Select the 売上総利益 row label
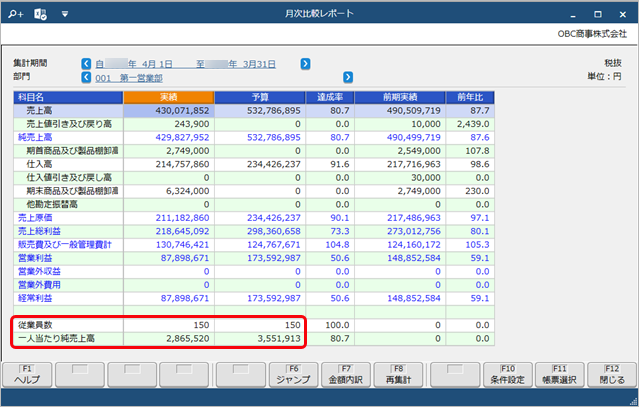 point(39,231)
